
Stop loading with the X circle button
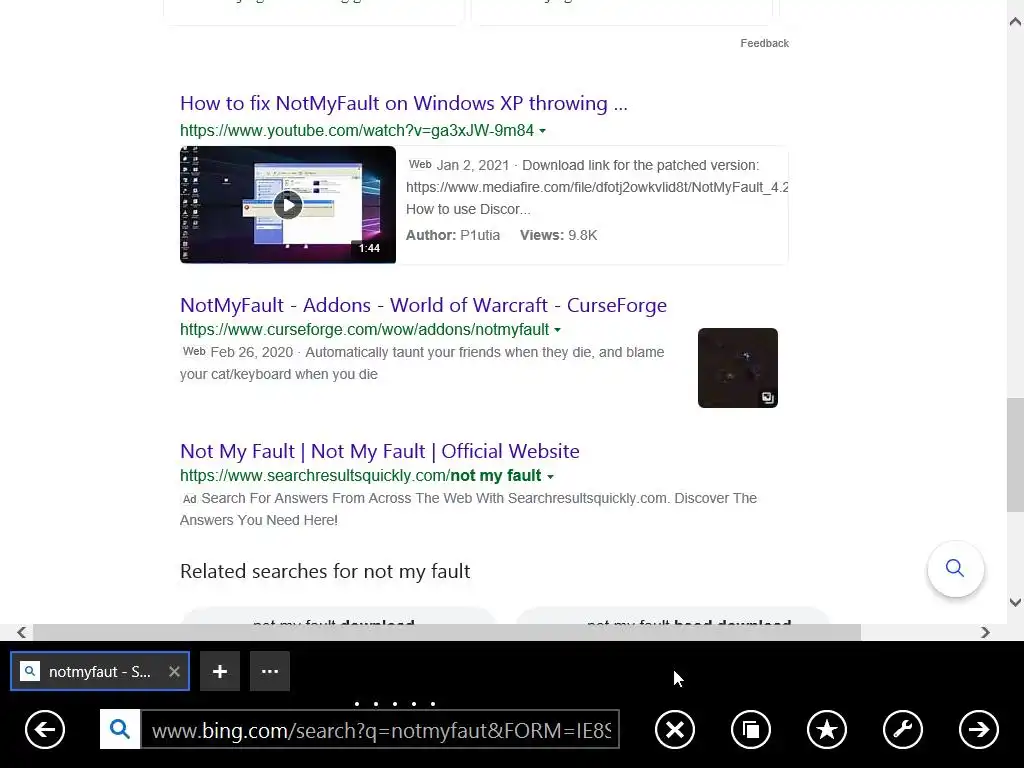(x=675, y=729)
